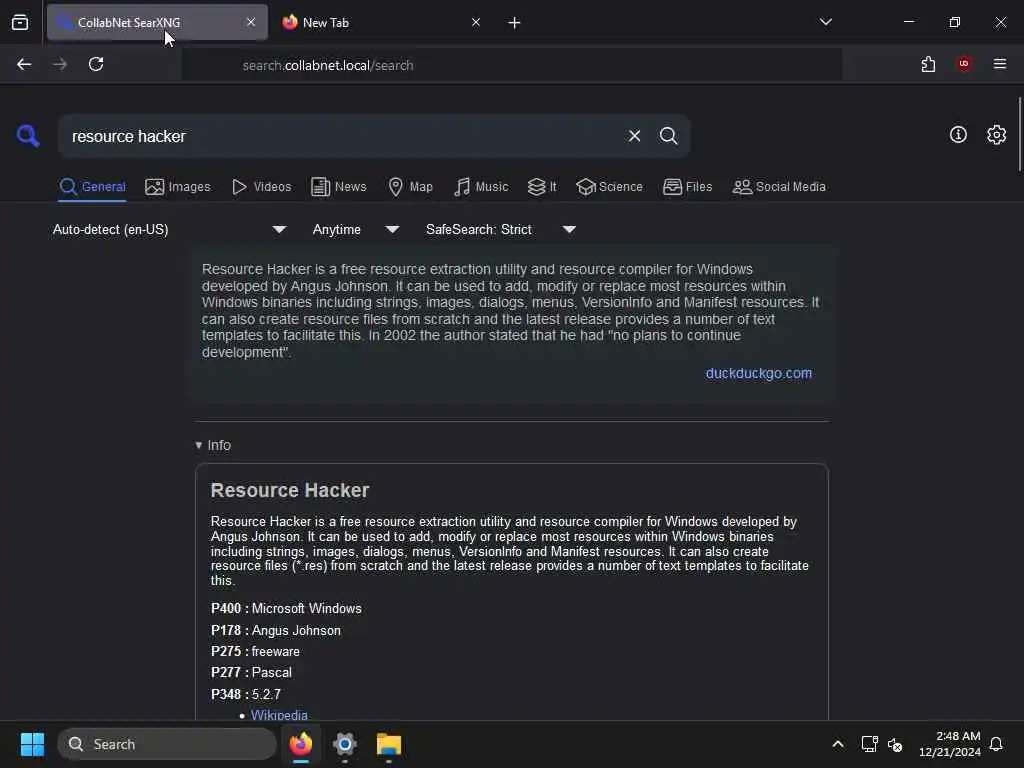Select the General search category
The image size is (1024, 768).
[92, 187]
